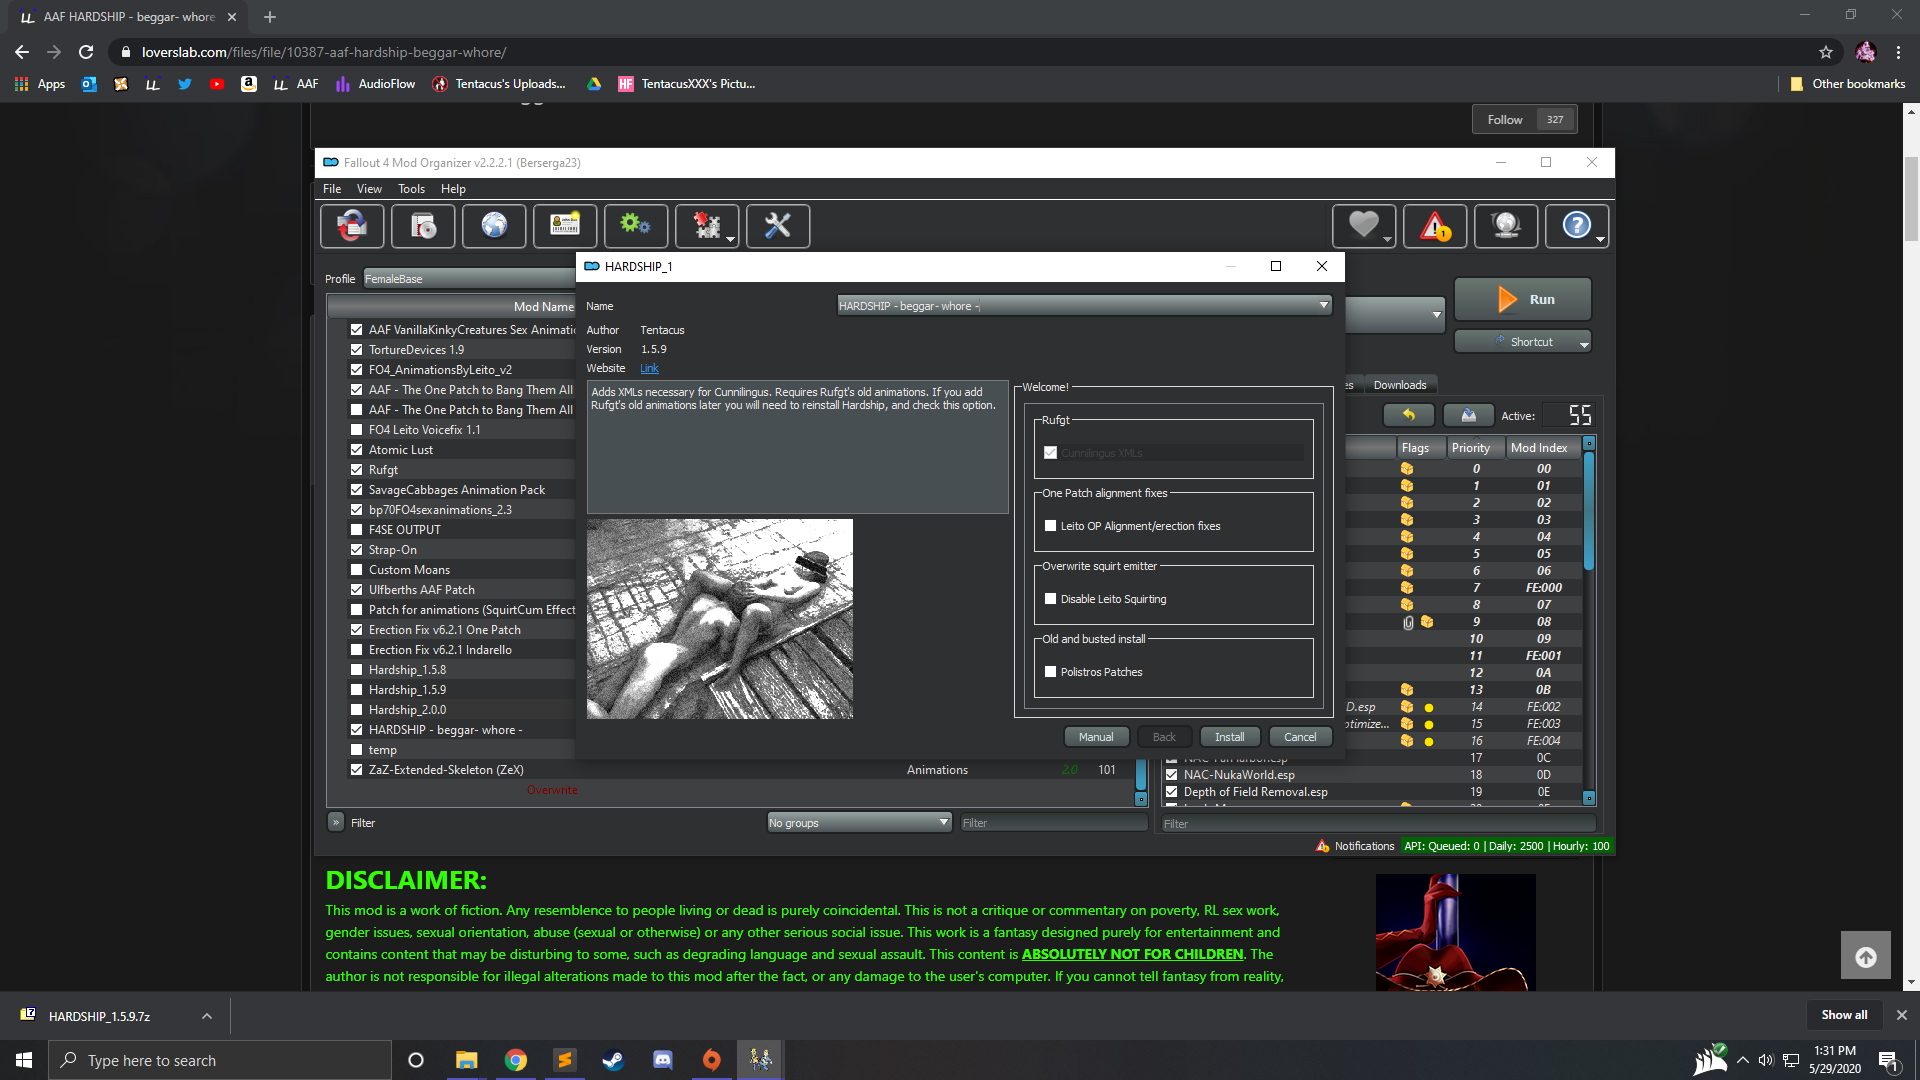Open the View menu
This screenshot has width=1920, height=1080.
tap(369, 189)
